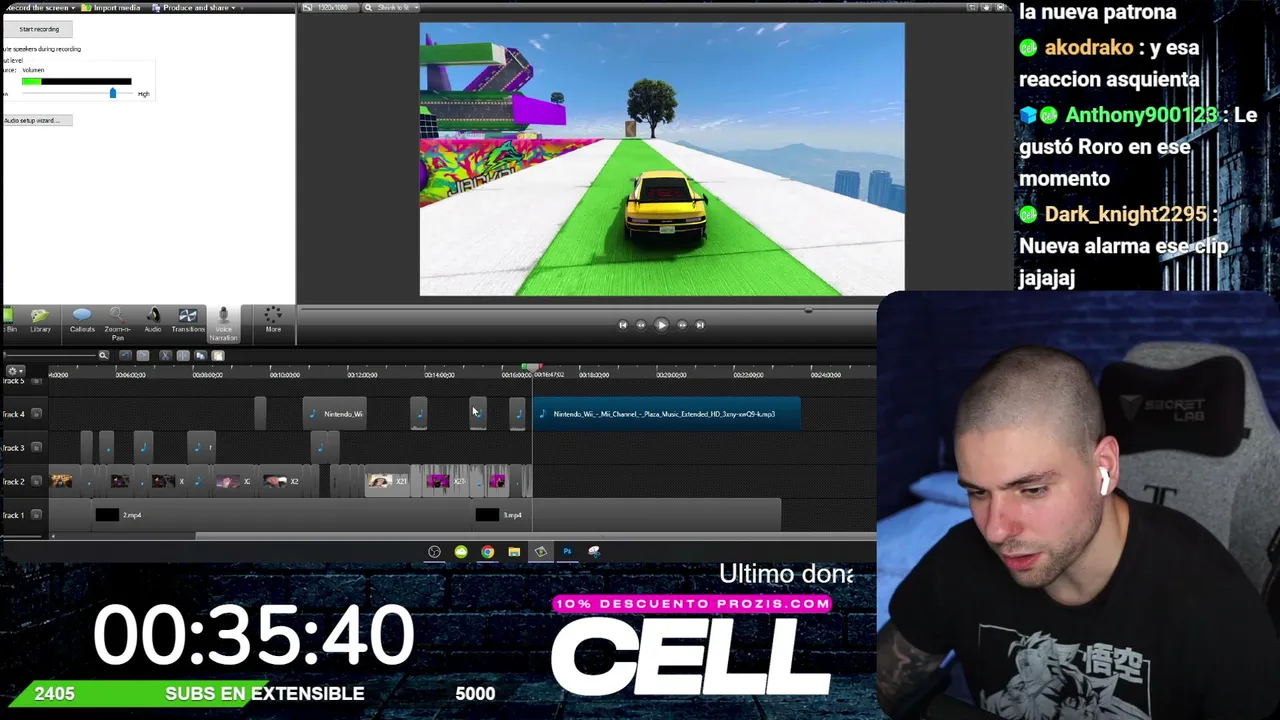This screenshot has height=720, width=1280.
Task: Open Photoshop from the taskbar
Action: pos(567,552)
